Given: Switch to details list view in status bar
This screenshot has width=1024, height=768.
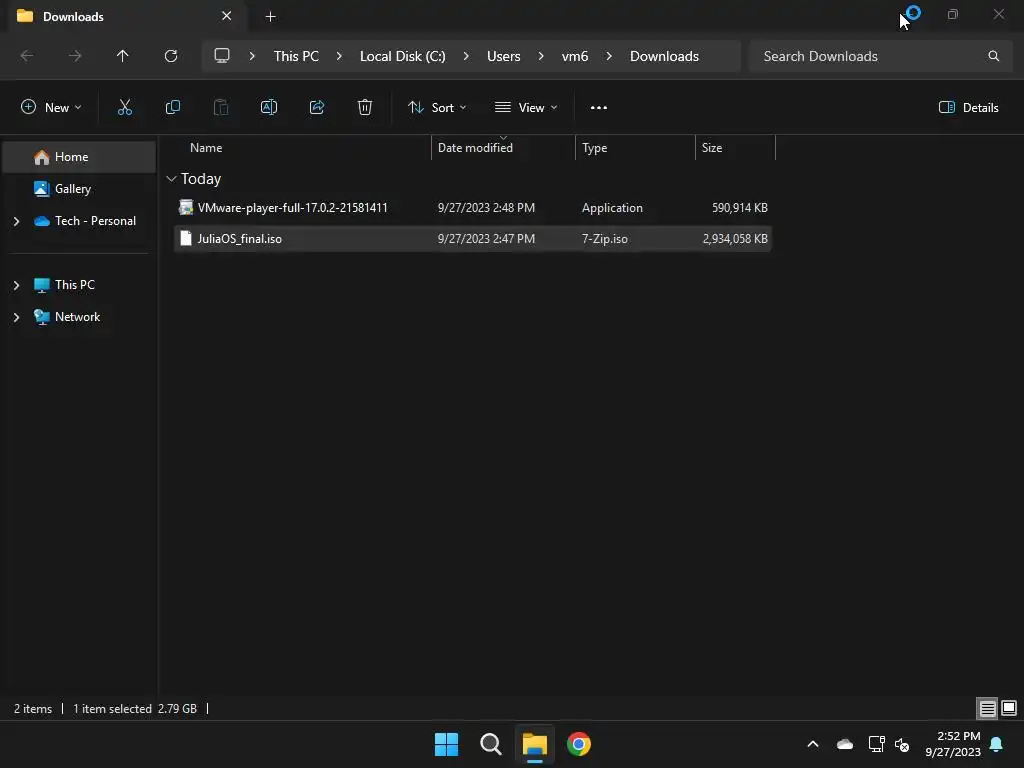Looking at the screenshot, I should (x=987, y=708).
